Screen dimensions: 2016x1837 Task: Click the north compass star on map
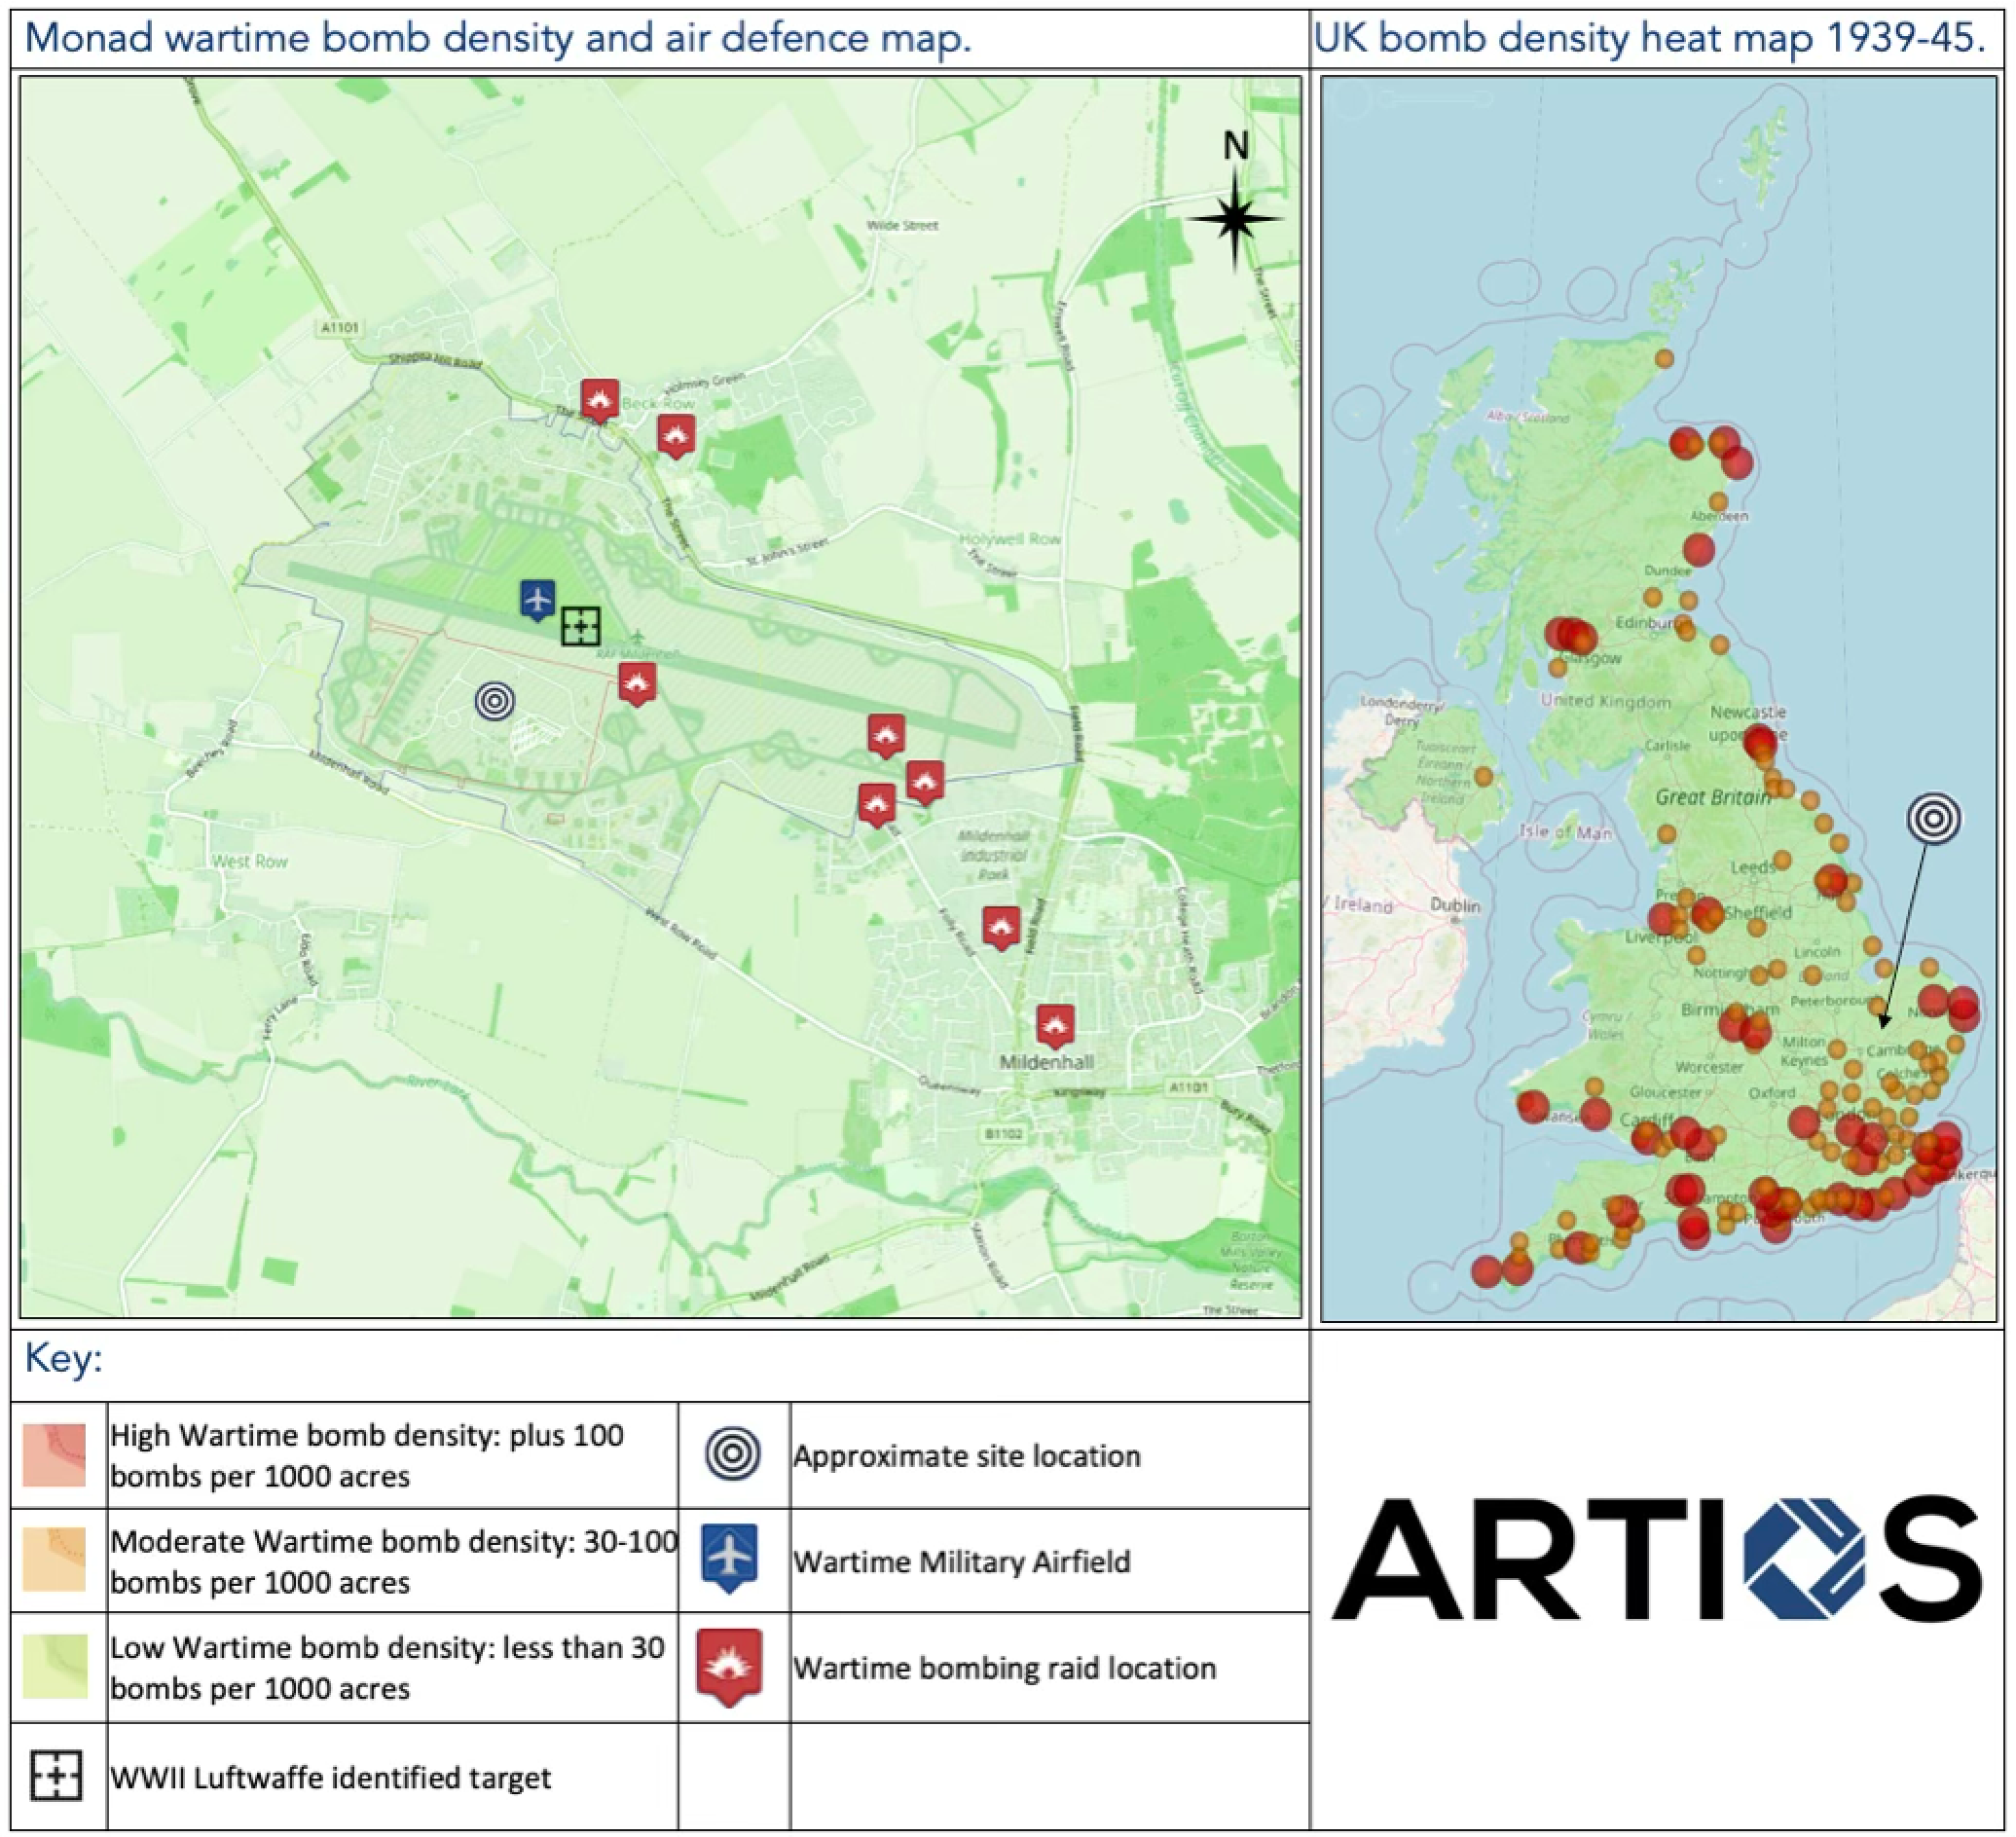[1235, 218]
